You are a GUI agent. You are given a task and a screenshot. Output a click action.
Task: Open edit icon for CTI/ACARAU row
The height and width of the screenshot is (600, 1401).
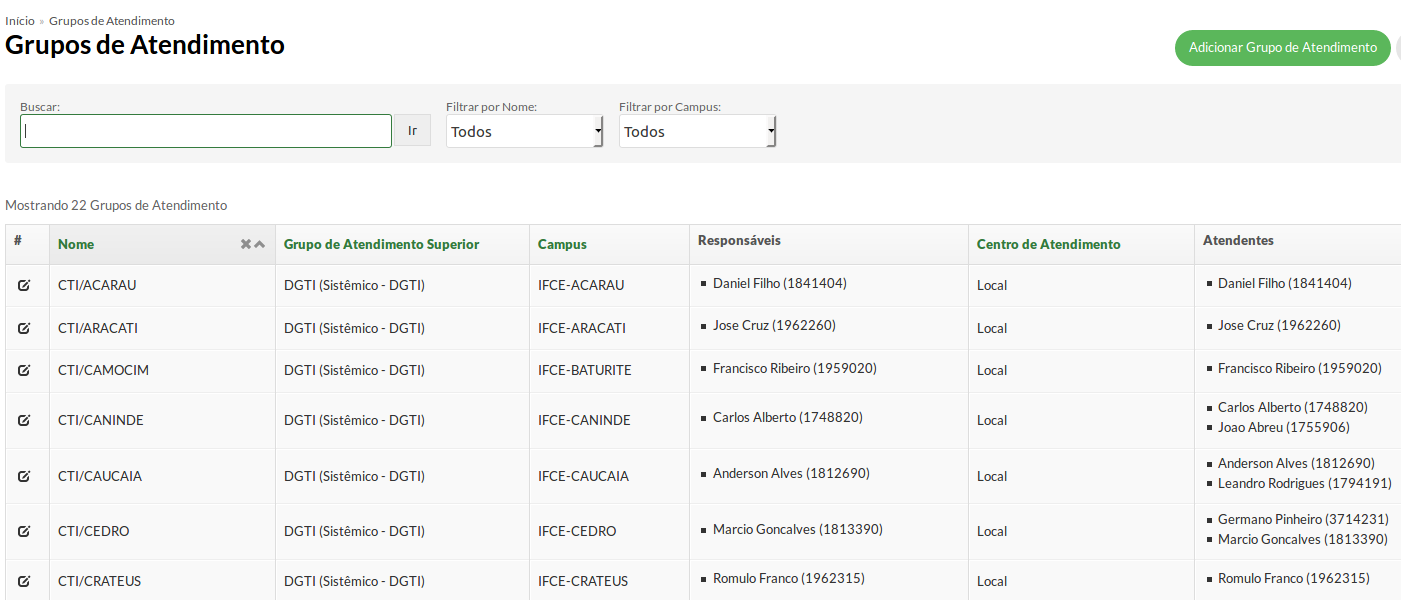pyautogui.click(x=24, y=285)
